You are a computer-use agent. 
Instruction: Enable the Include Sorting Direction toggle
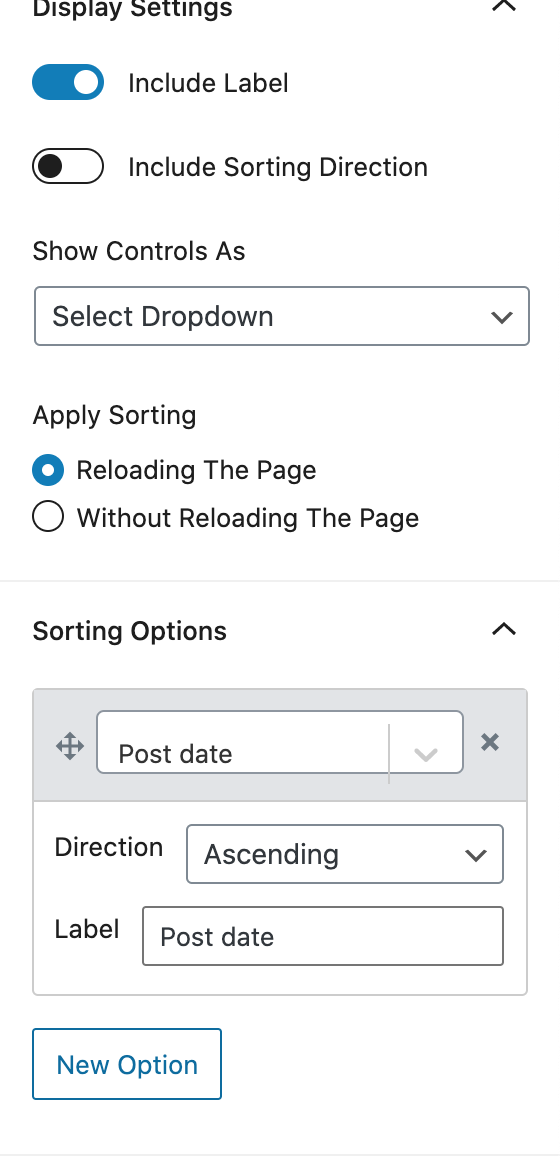coord(68,166)
